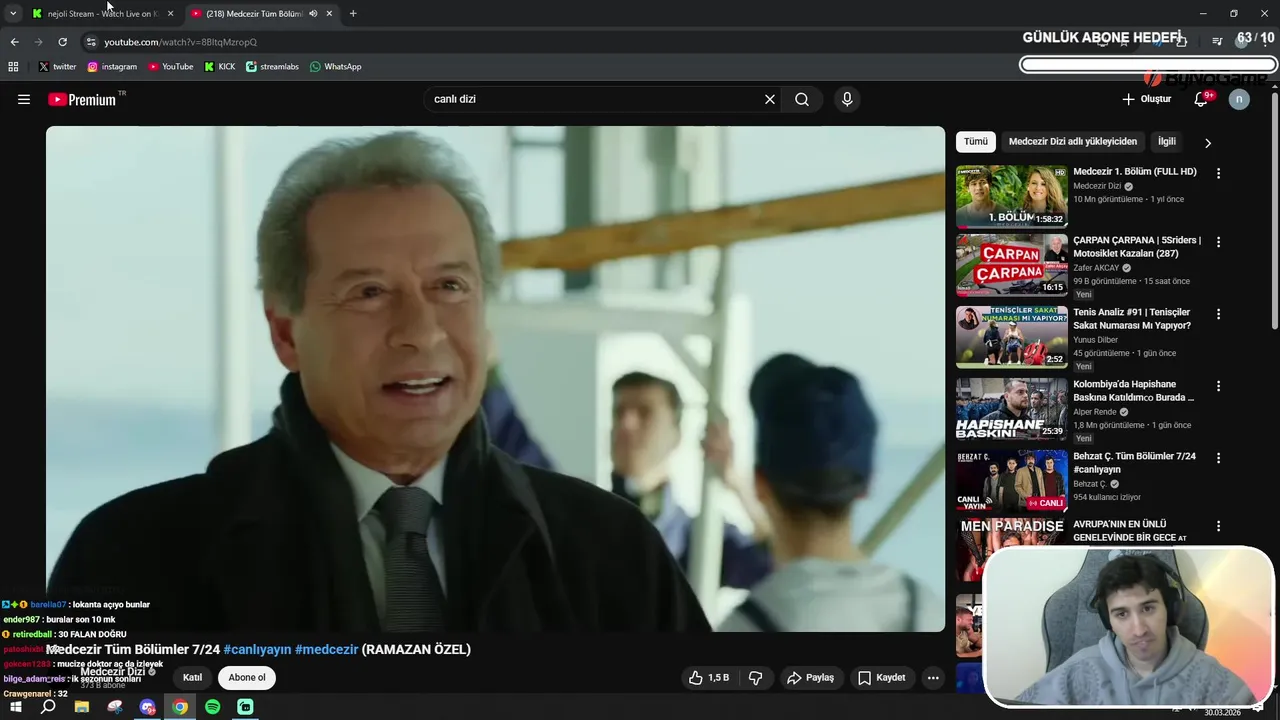Reload the page in Chrome
This screenshot has width=1280, height=720.
coord(62,42)
